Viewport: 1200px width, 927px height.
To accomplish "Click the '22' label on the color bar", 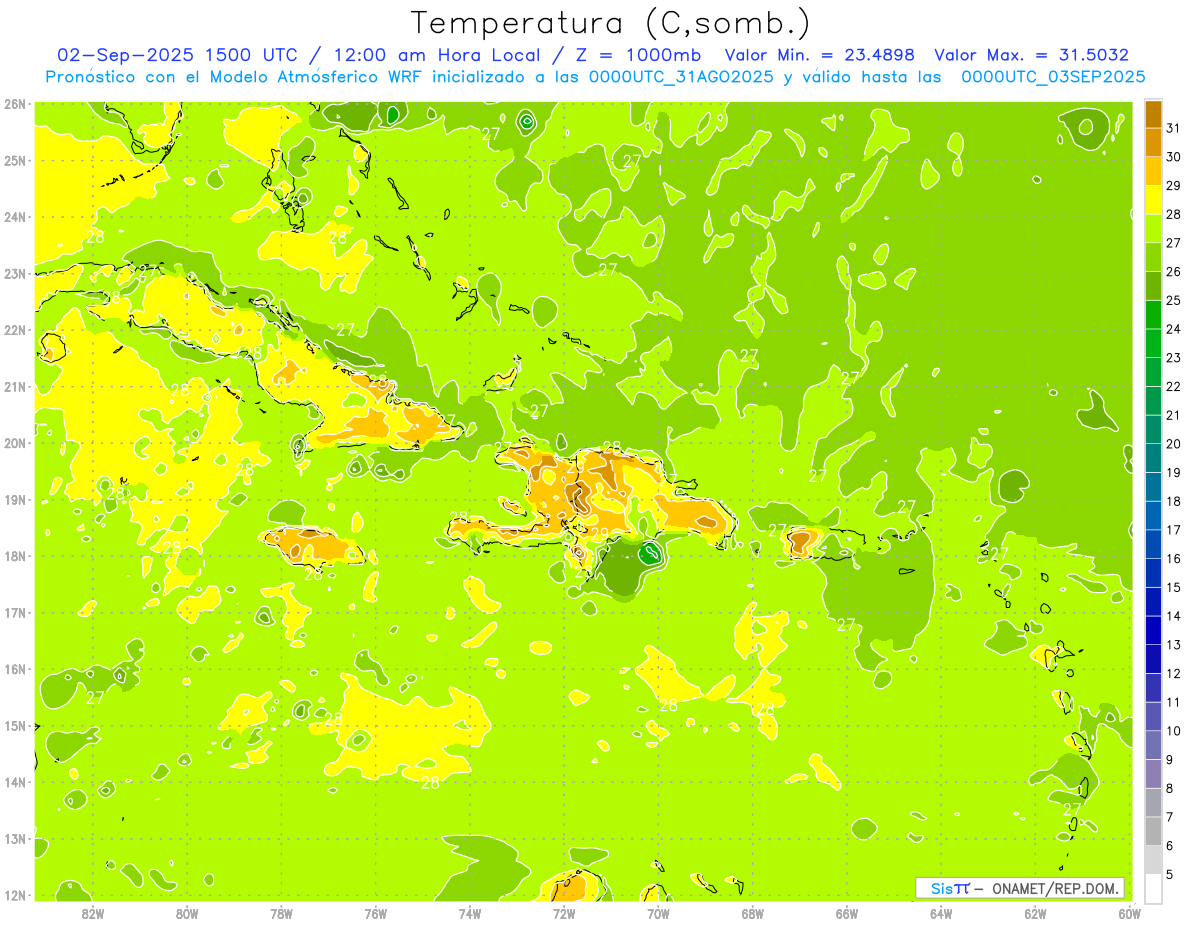I will coord(1173,387).
